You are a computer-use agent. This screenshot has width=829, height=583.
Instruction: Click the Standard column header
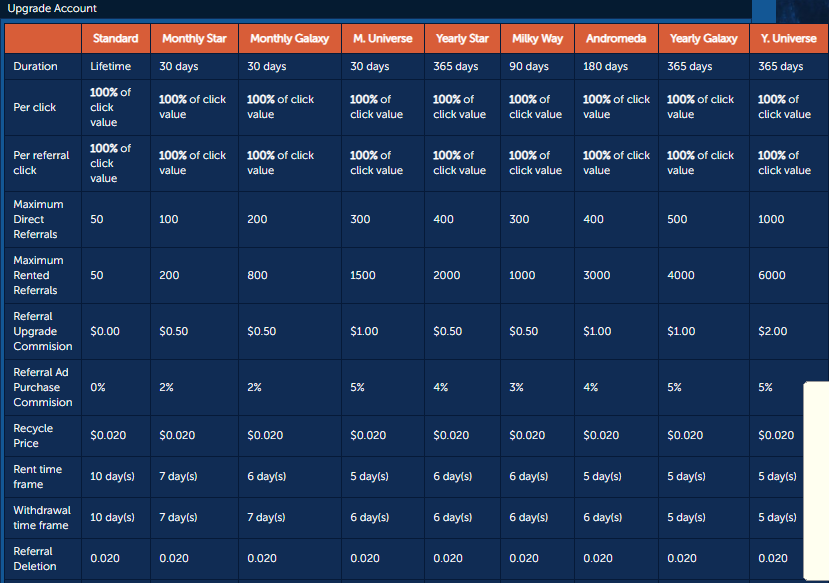click(x=115, y=39)
